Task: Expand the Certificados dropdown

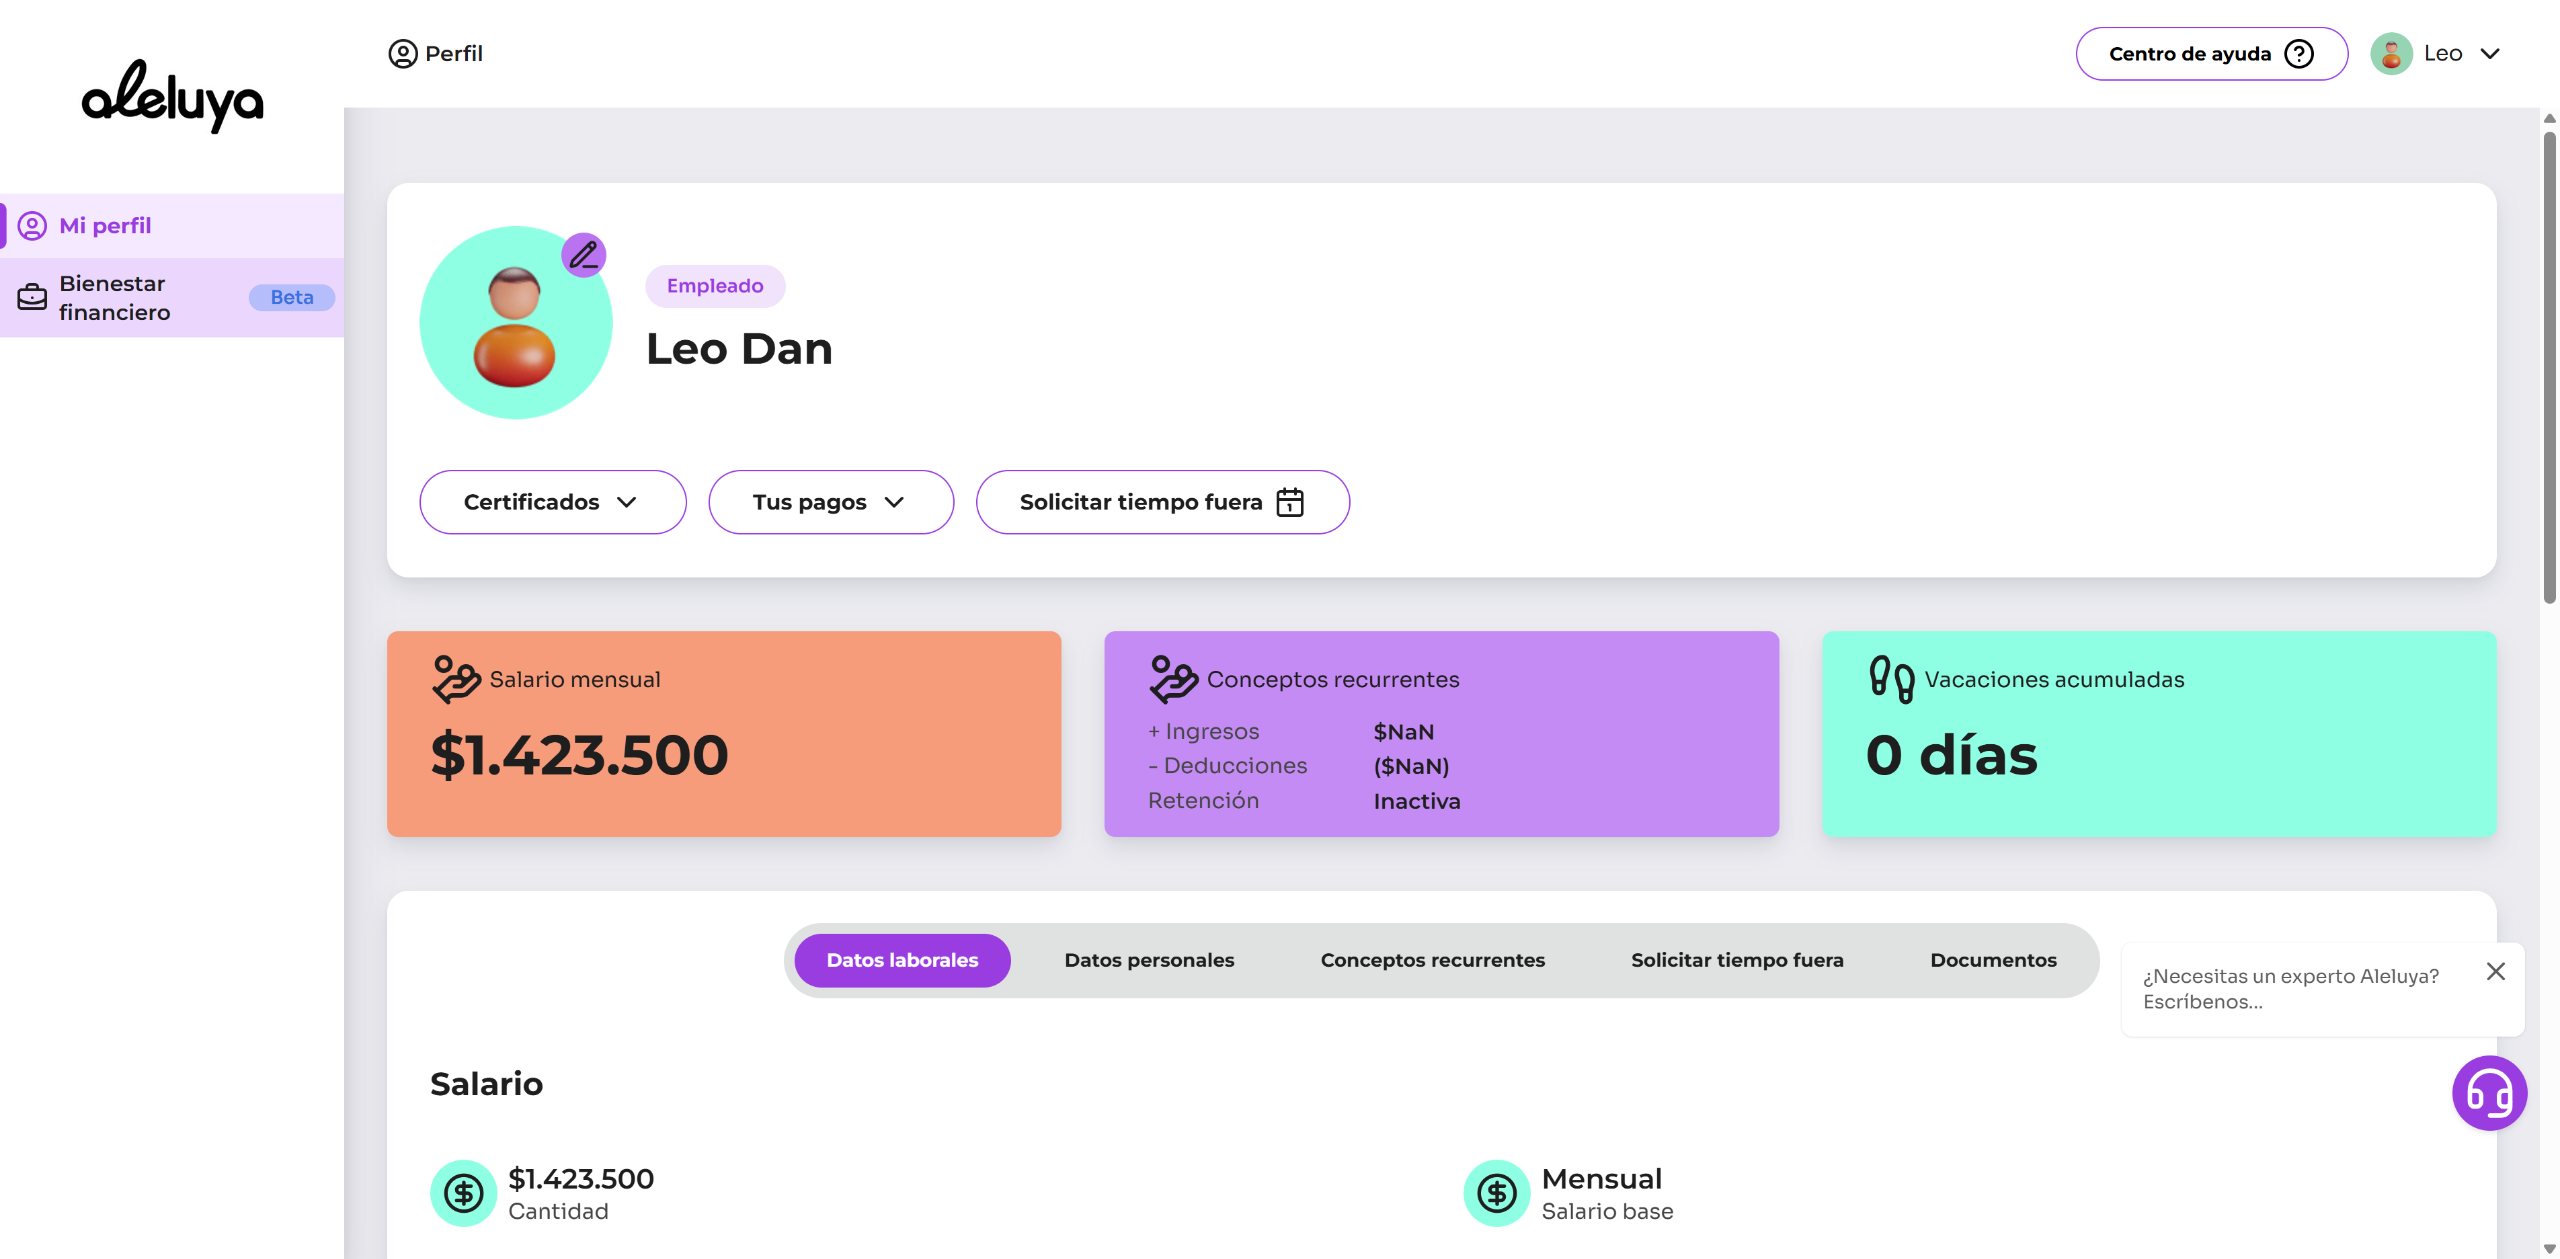Action: point(552,502)
